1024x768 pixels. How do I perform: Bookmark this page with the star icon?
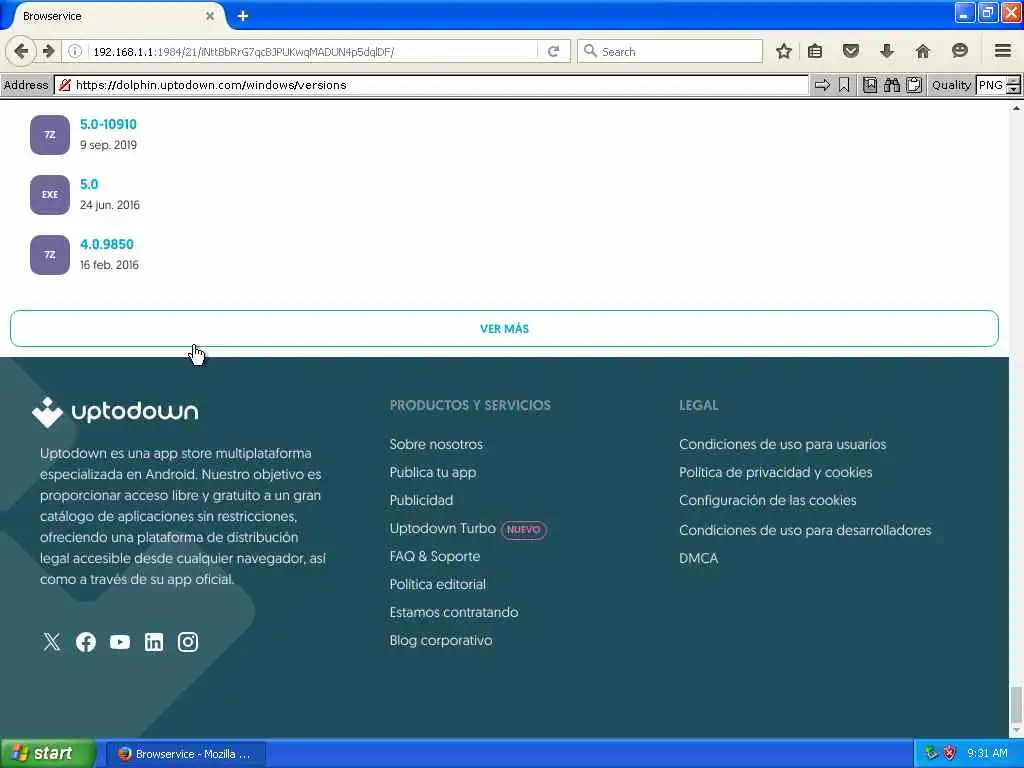[x=784, y=51]
